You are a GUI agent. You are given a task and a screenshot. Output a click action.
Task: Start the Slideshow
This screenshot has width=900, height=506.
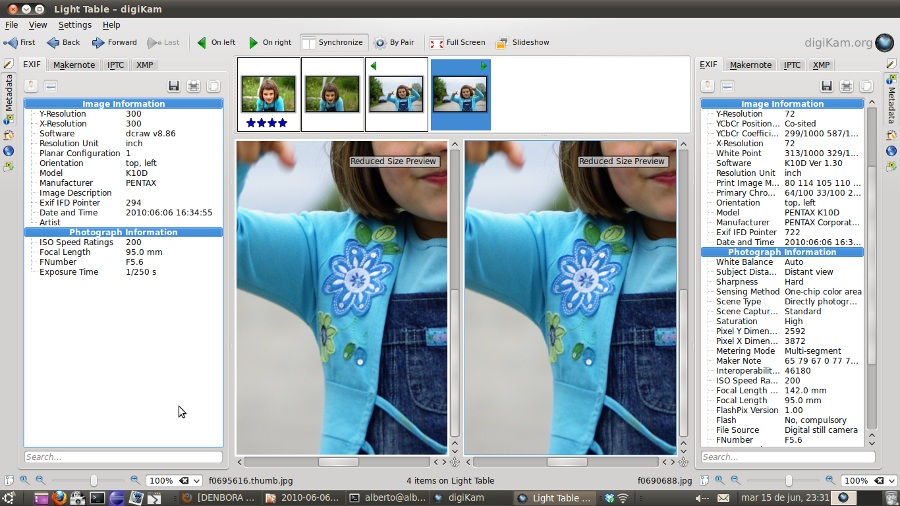point(523,42)
